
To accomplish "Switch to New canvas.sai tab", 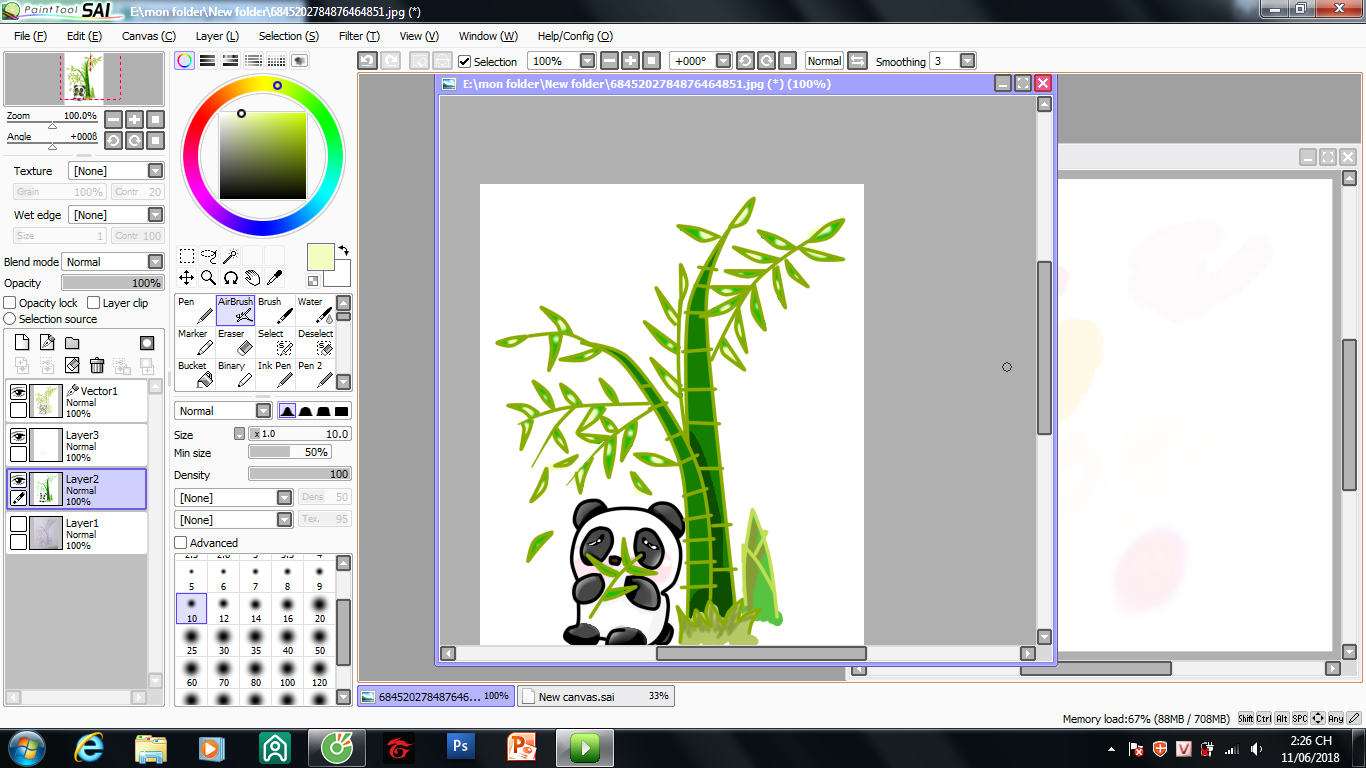I will pyautogui.click(x=596, y=696).
